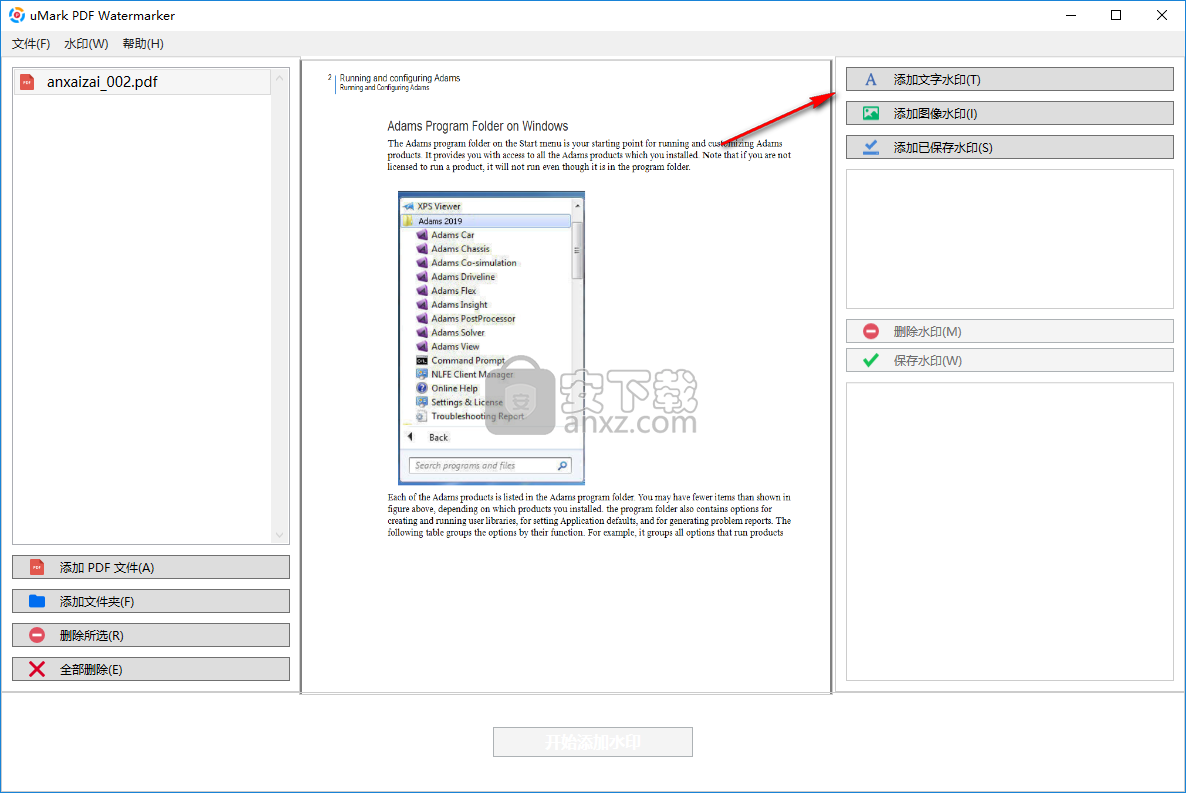Clear all files with 全部删除(E)
Image resolution: width=1186 pixels, height=793 pixels.
coord(151,670)
